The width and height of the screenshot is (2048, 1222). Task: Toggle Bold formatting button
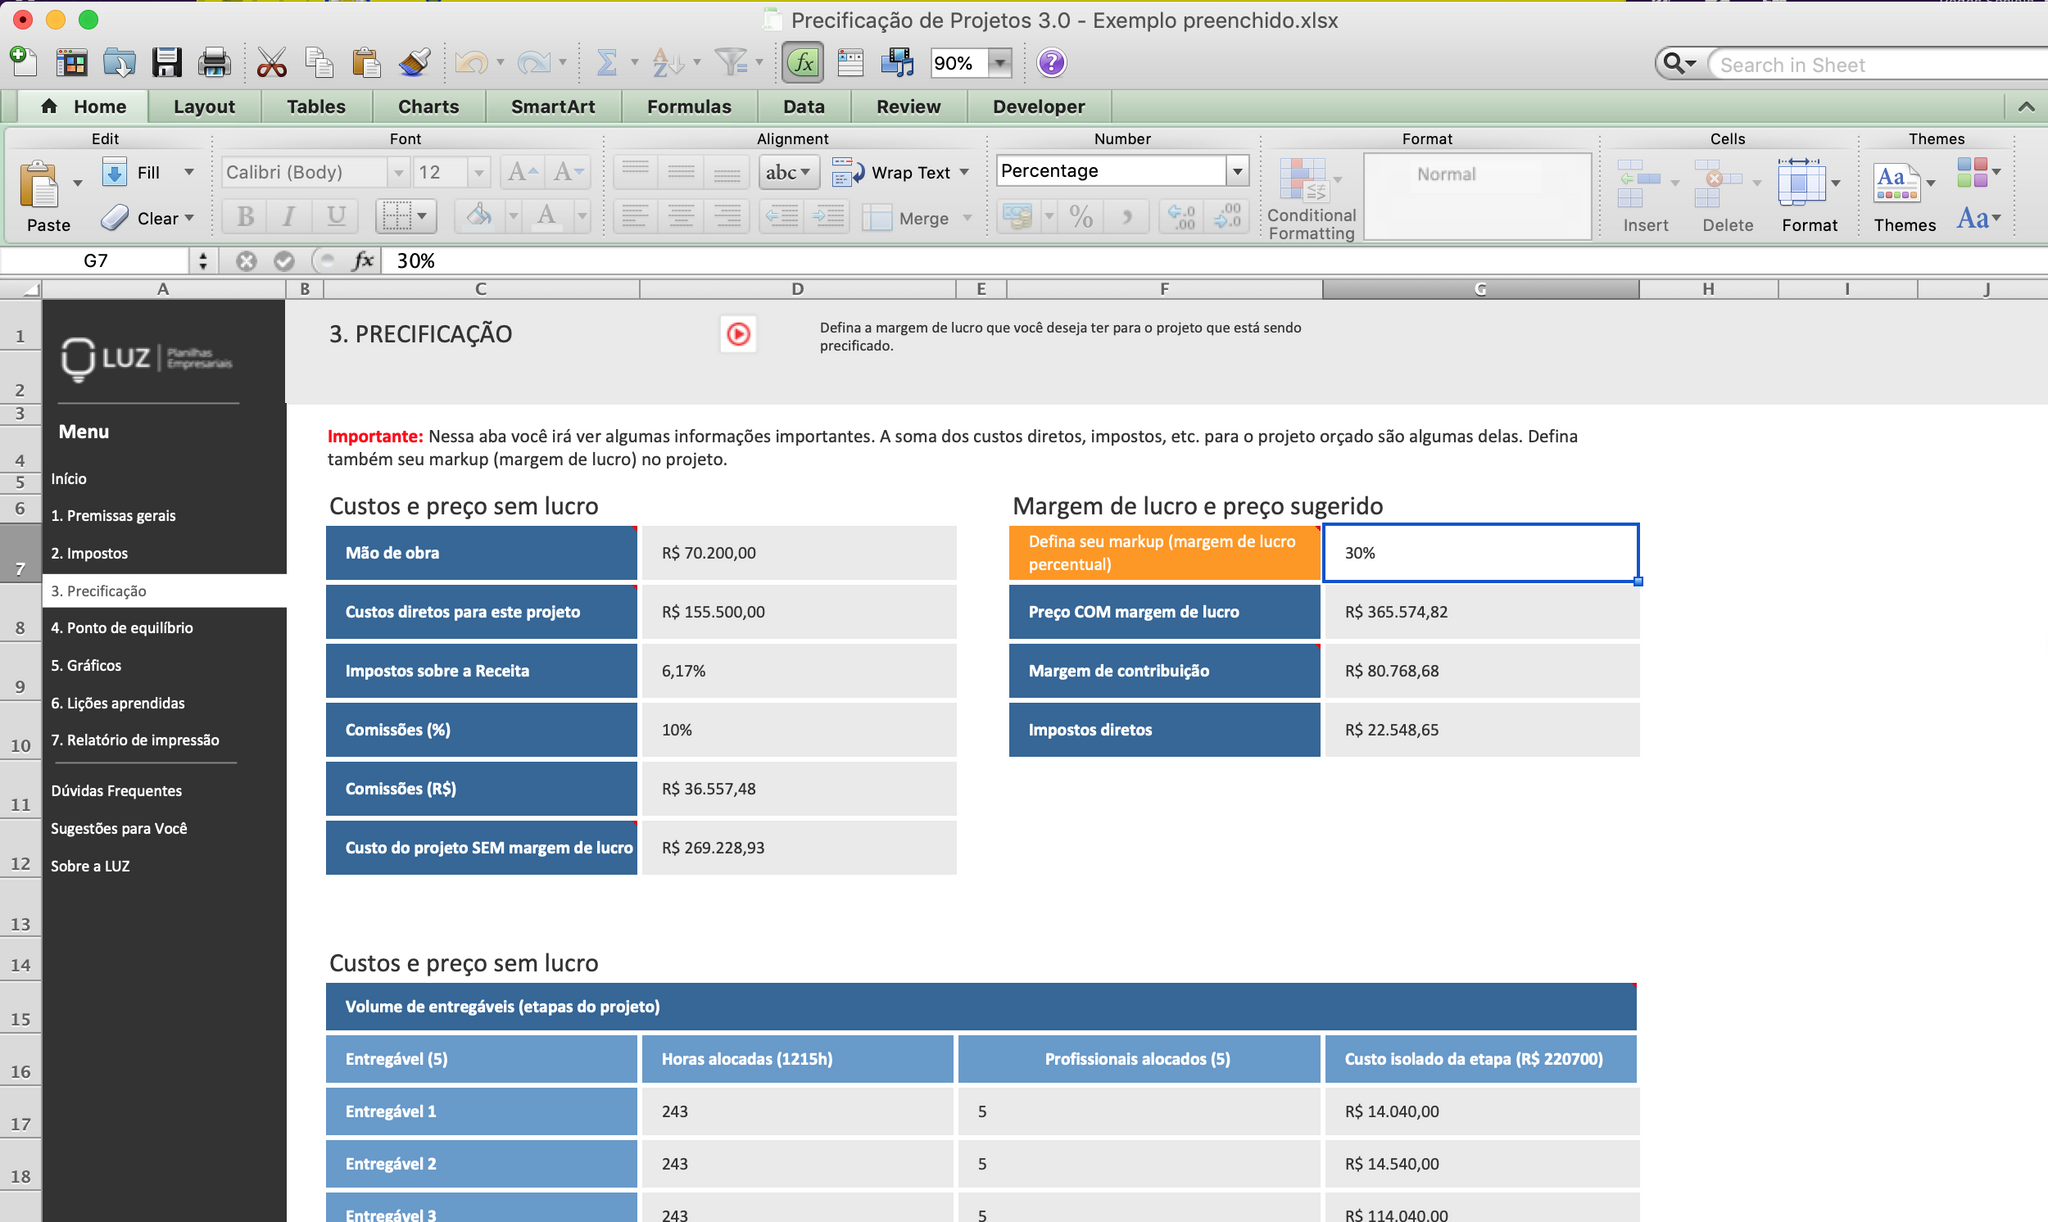(245, 216)
